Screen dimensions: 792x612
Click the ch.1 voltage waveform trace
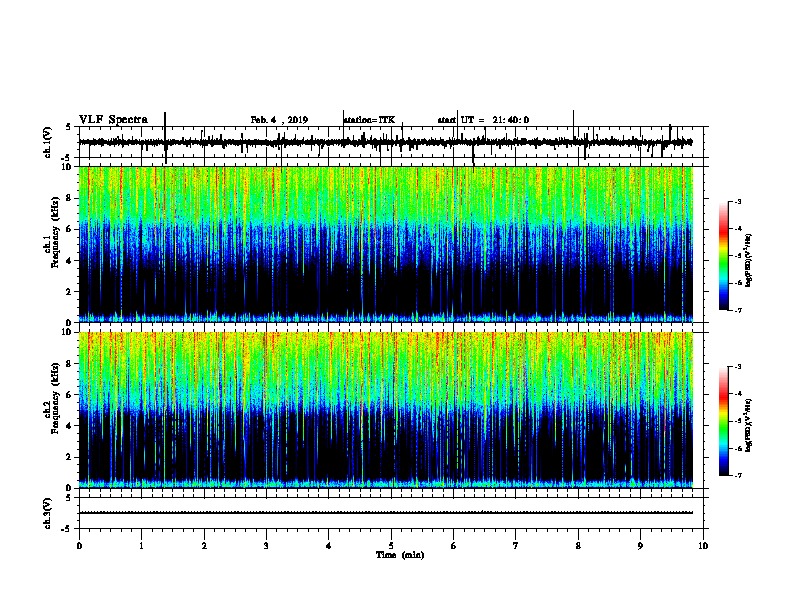(385, 142)
